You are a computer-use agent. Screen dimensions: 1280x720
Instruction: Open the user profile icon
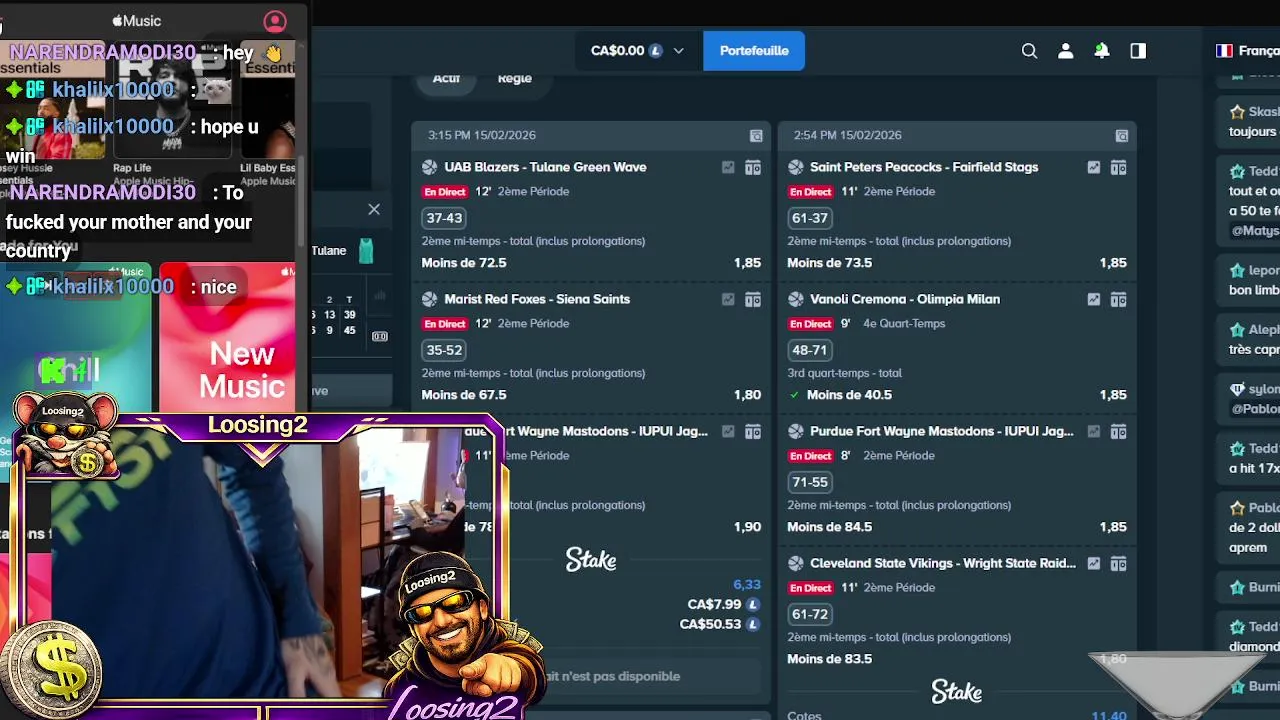(1065, 51)
